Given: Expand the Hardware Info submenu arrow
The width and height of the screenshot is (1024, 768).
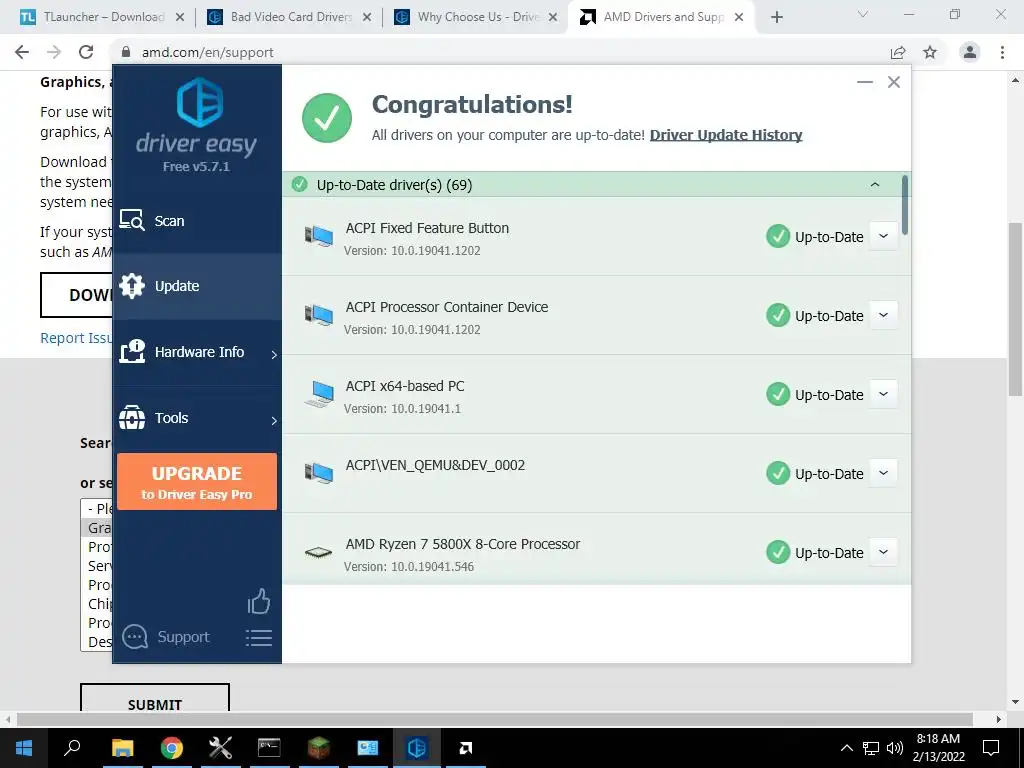Looking at the screenshot, I should pos(274,355).
